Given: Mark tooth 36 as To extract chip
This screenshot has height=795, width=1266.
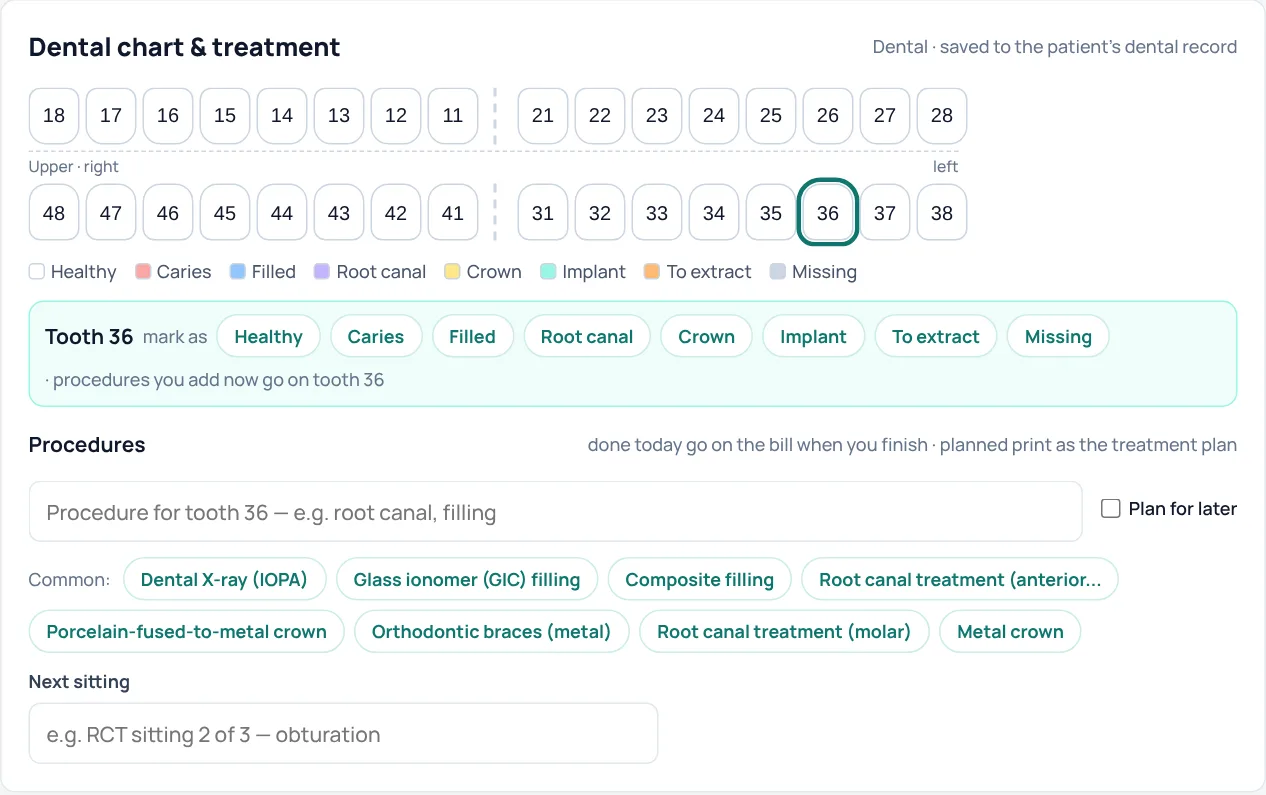Looking at the screenshot, I should coord(936,337).
